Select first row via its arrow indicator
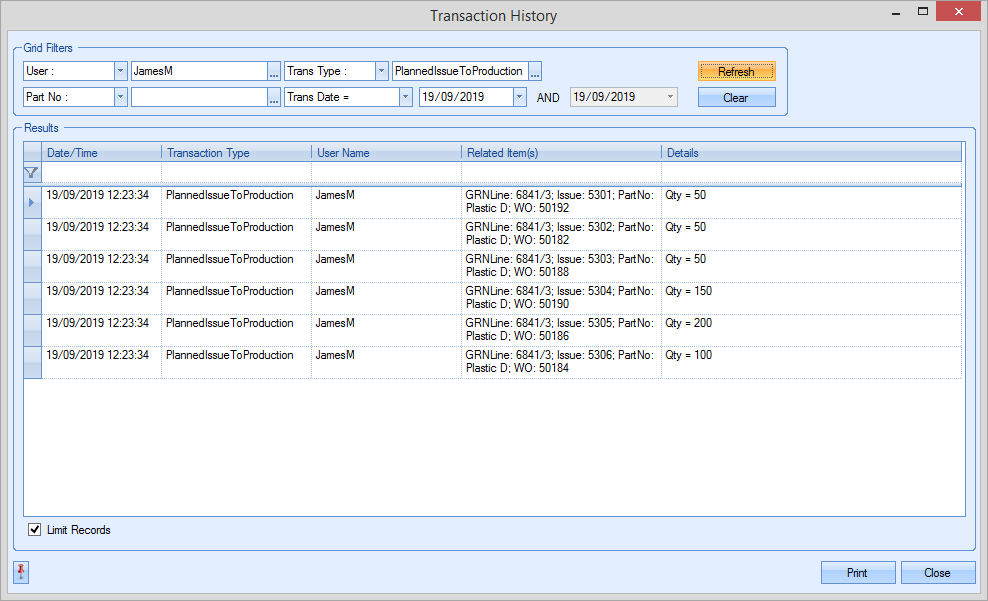 tap(32, 202)
